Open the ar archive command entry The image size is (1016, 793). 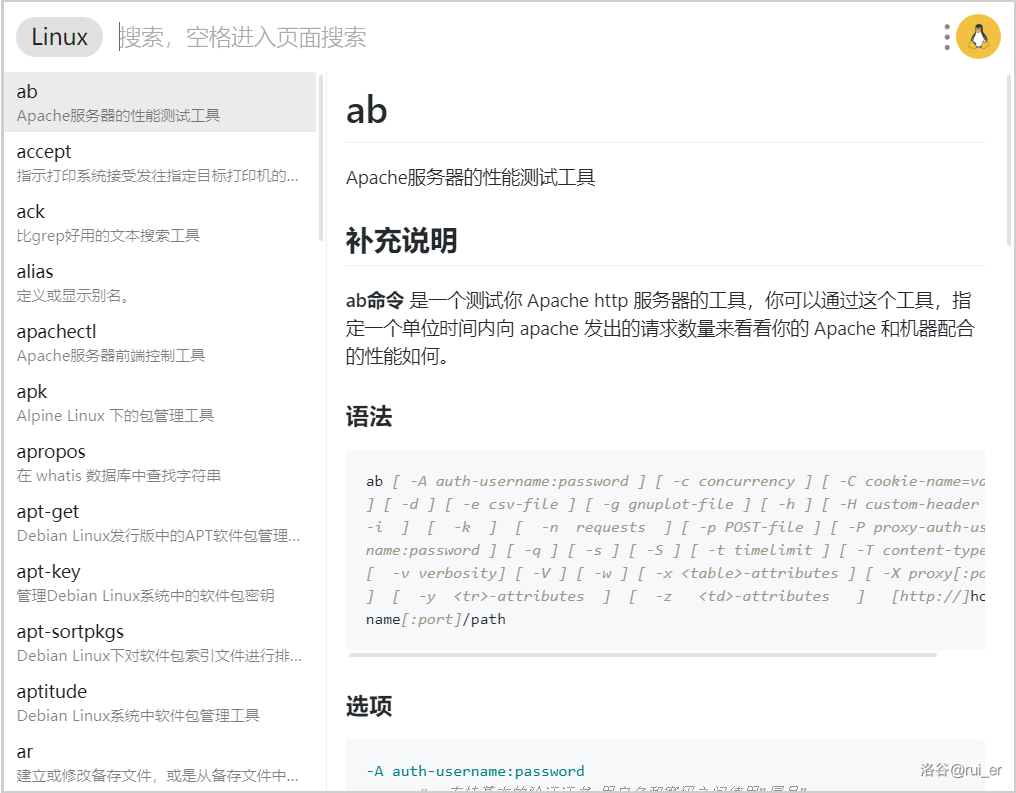[160, 762]
